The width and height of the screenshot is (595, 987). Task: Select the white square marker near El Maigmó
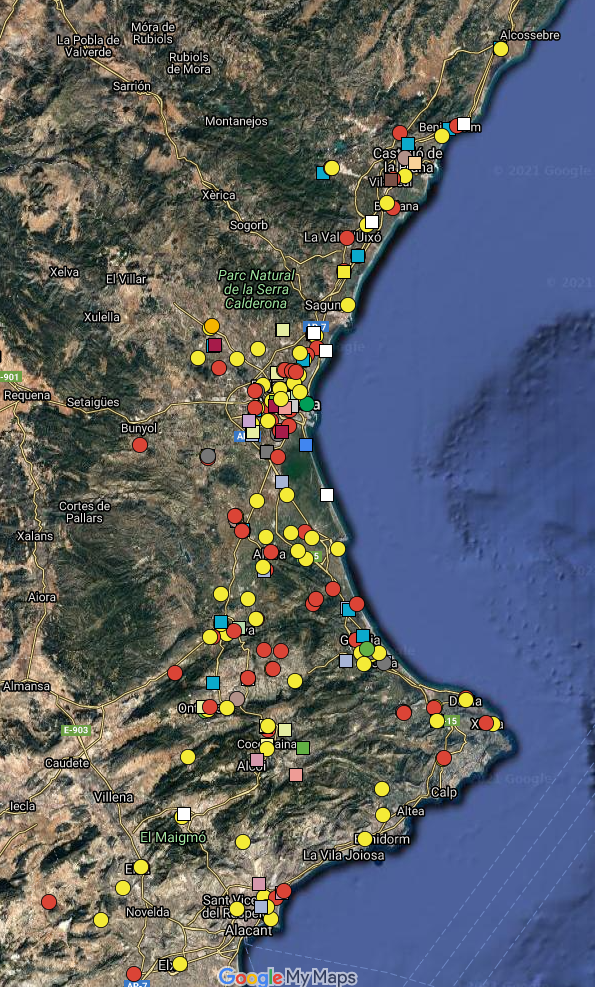coord(184,814)
